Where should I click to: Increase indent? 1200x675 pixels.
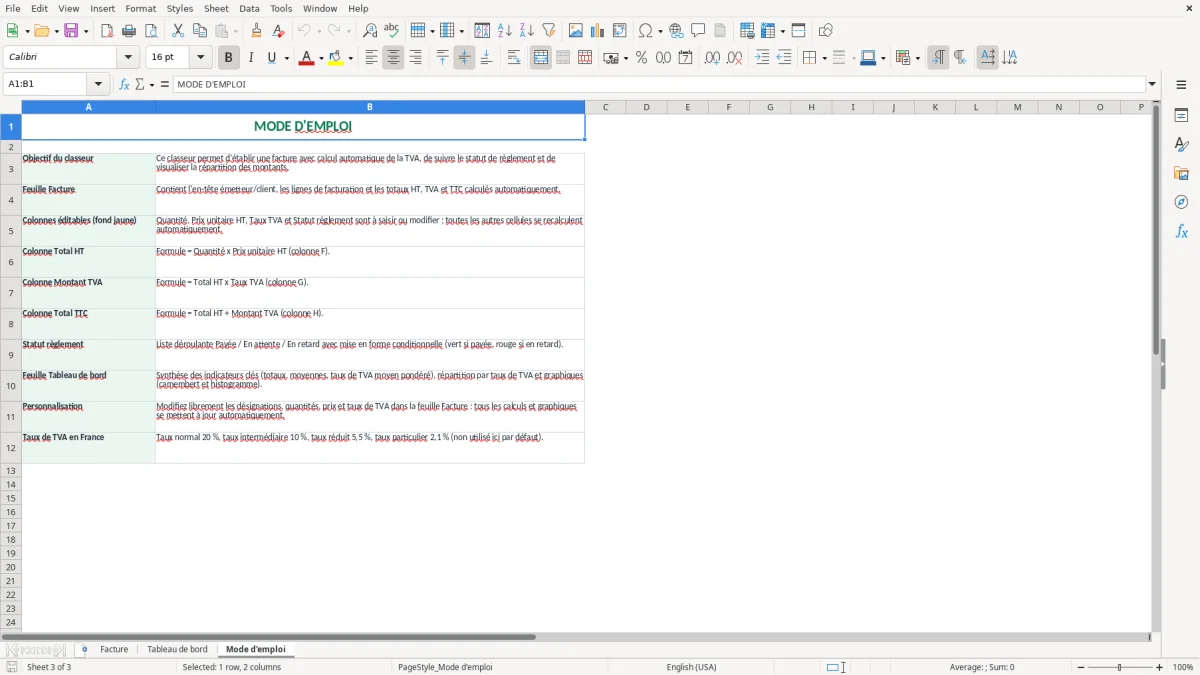click(x=762, y=58)
